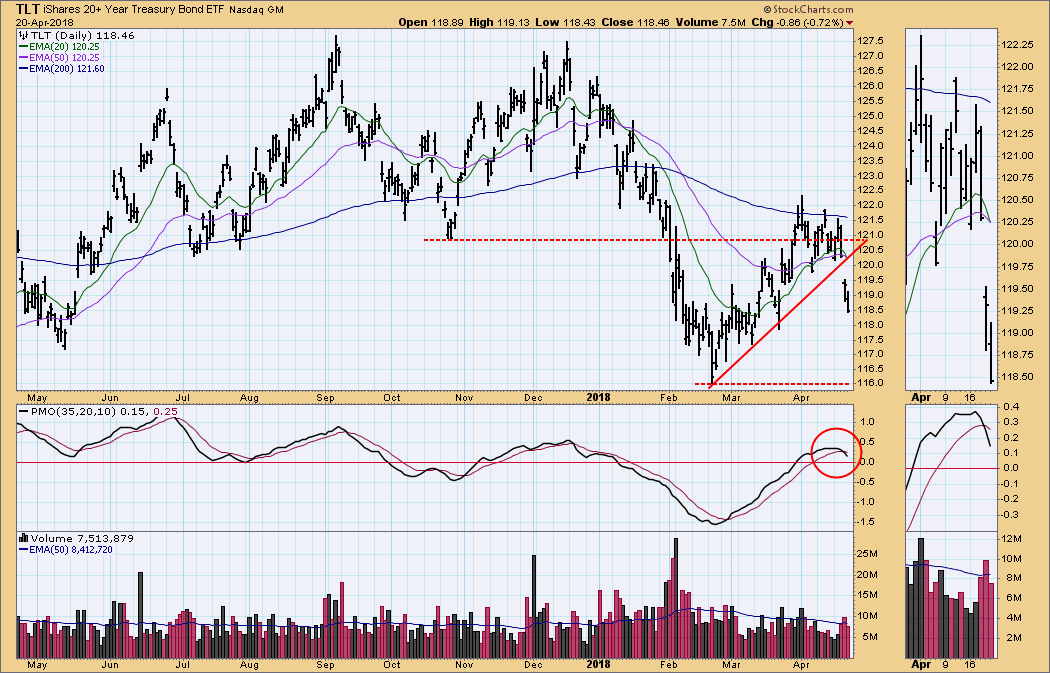Click the Dec label on bottom time axis
1050x673 pixels.
(x=533, y=665)
